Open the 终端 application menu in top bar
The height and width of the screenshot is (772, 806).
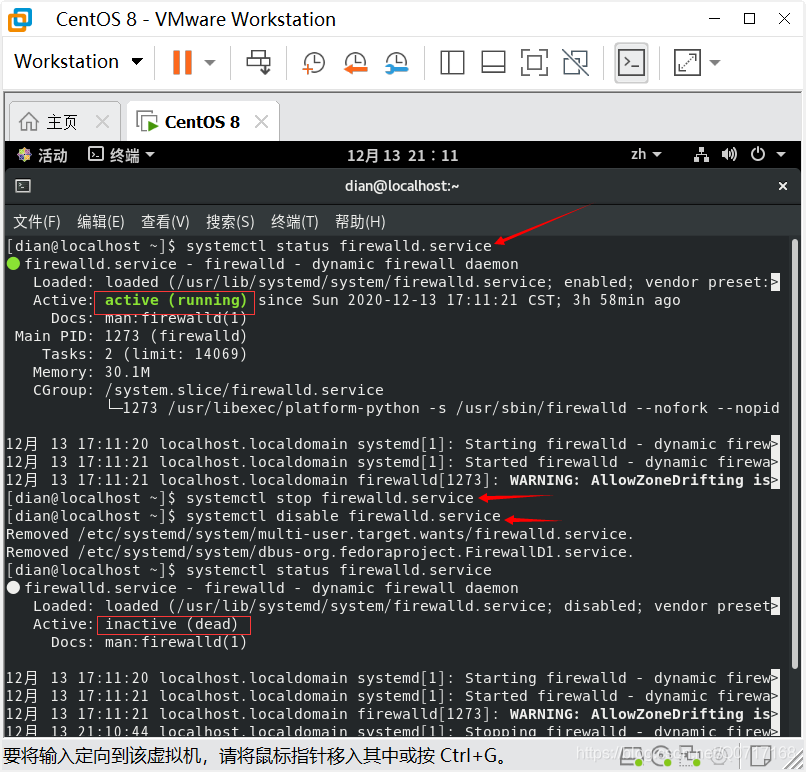pos(121,155)
